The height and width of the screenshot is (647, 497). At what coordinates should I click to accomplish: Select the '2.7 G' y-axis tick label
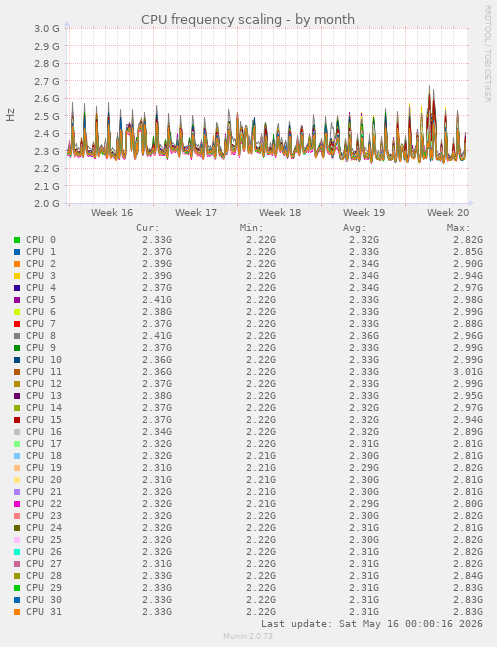click(x=47, y=81)
